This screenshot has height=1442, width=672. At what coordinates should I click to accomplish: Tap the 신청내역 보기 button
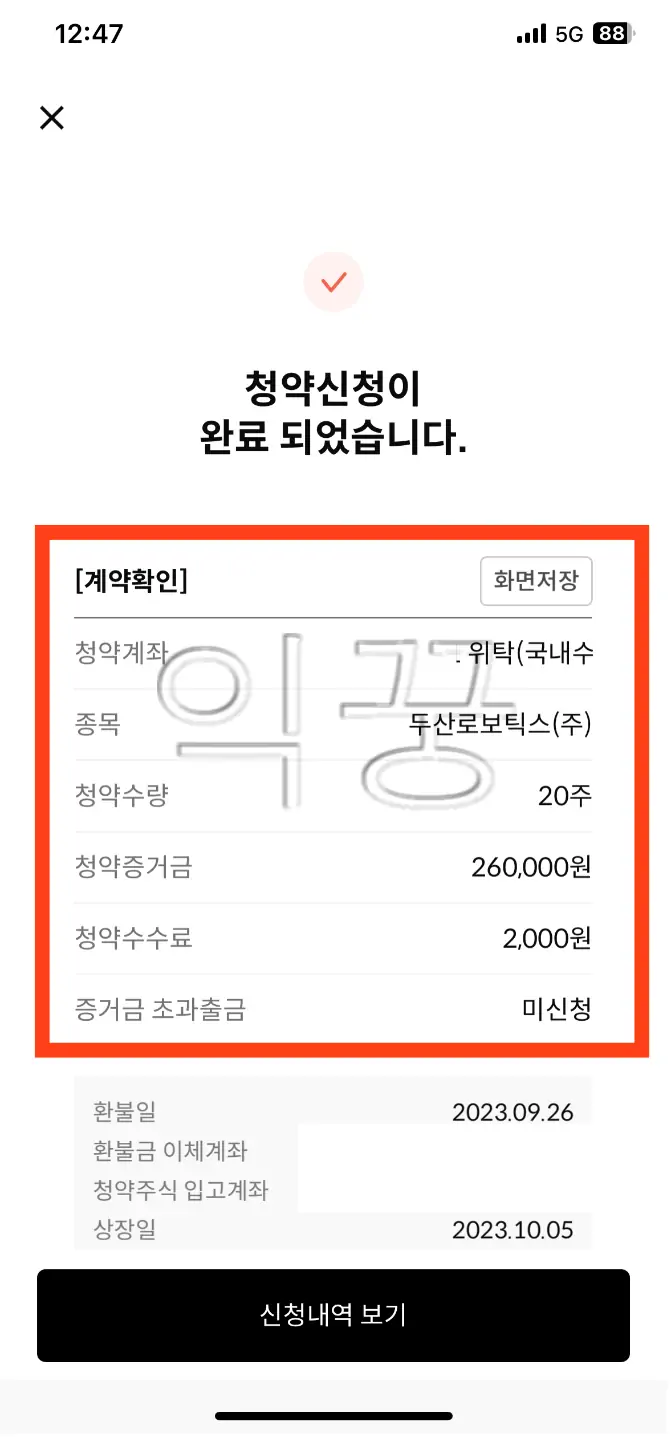pos(334,1315)
